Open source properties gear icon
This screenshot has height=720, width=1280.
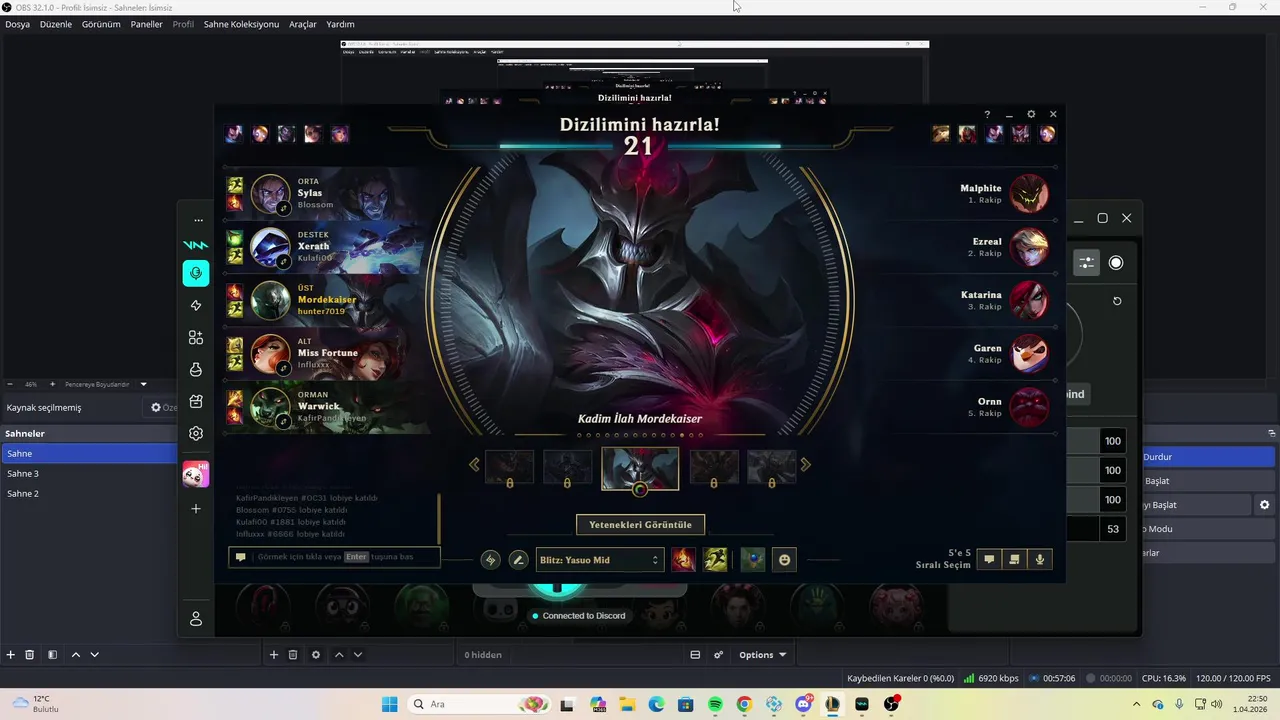[316, 655]
